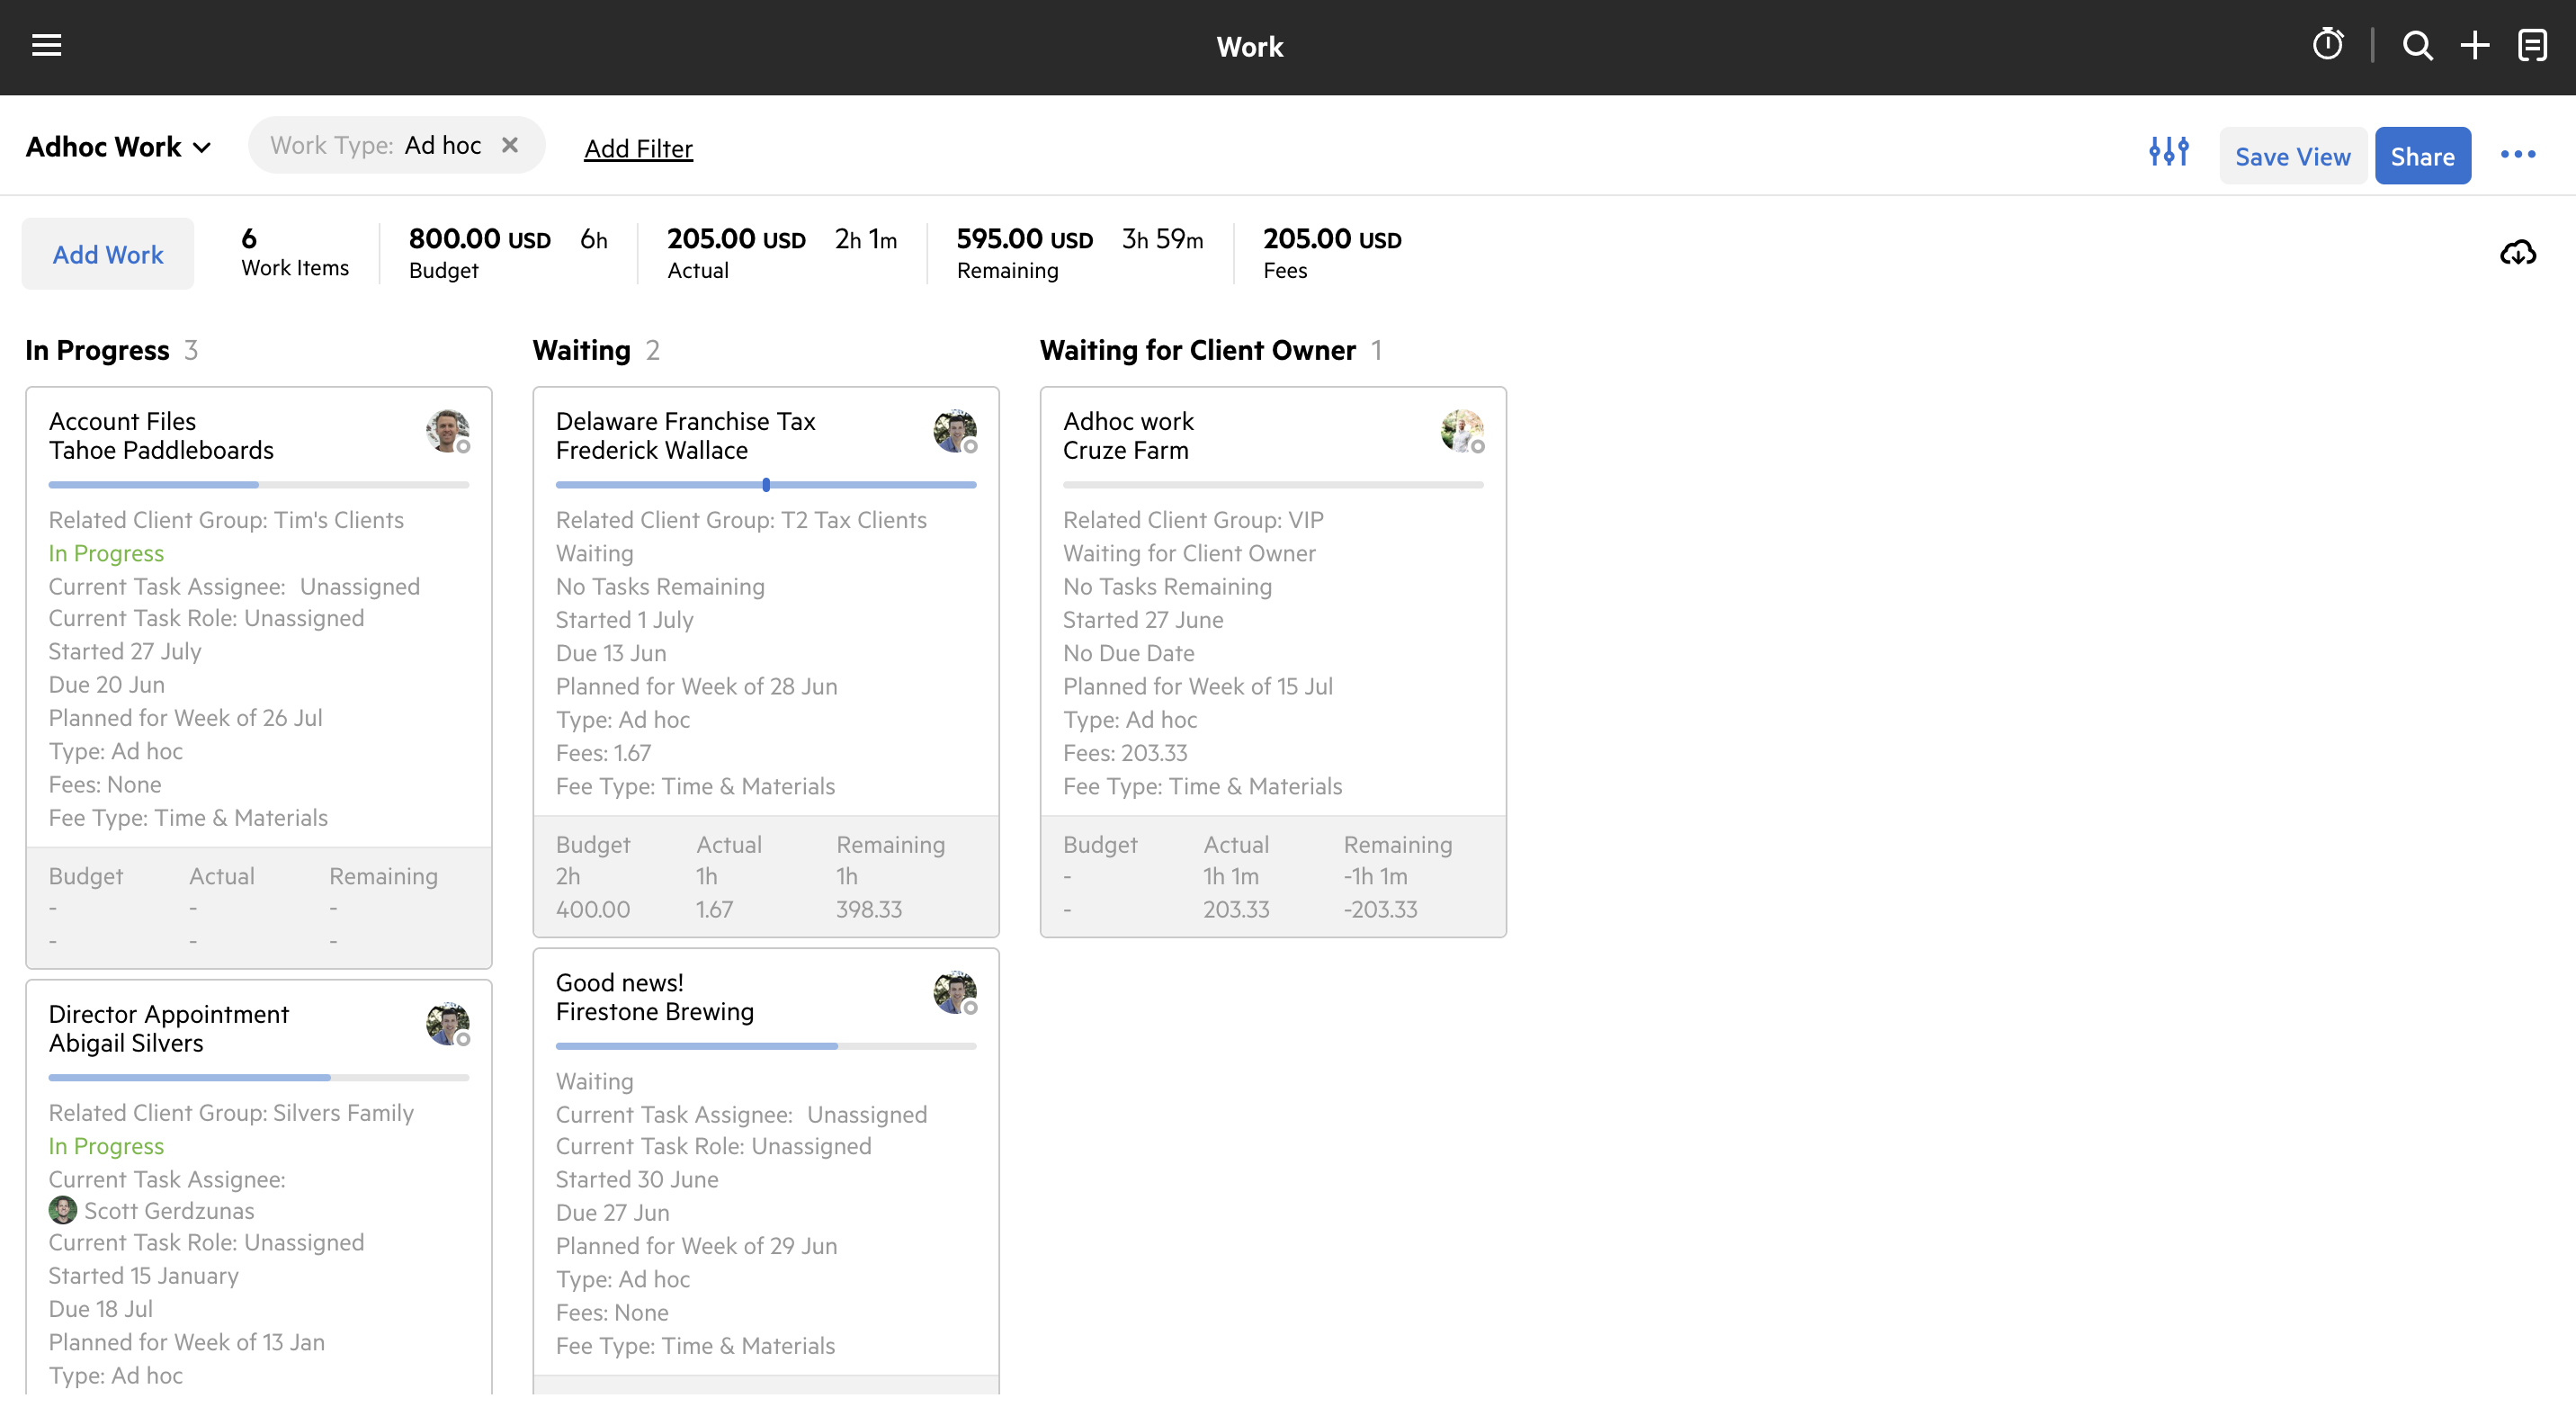This screenshot has width=2576, height=1407.
Task: Click the cloud download export icon
Action: 2517,253
